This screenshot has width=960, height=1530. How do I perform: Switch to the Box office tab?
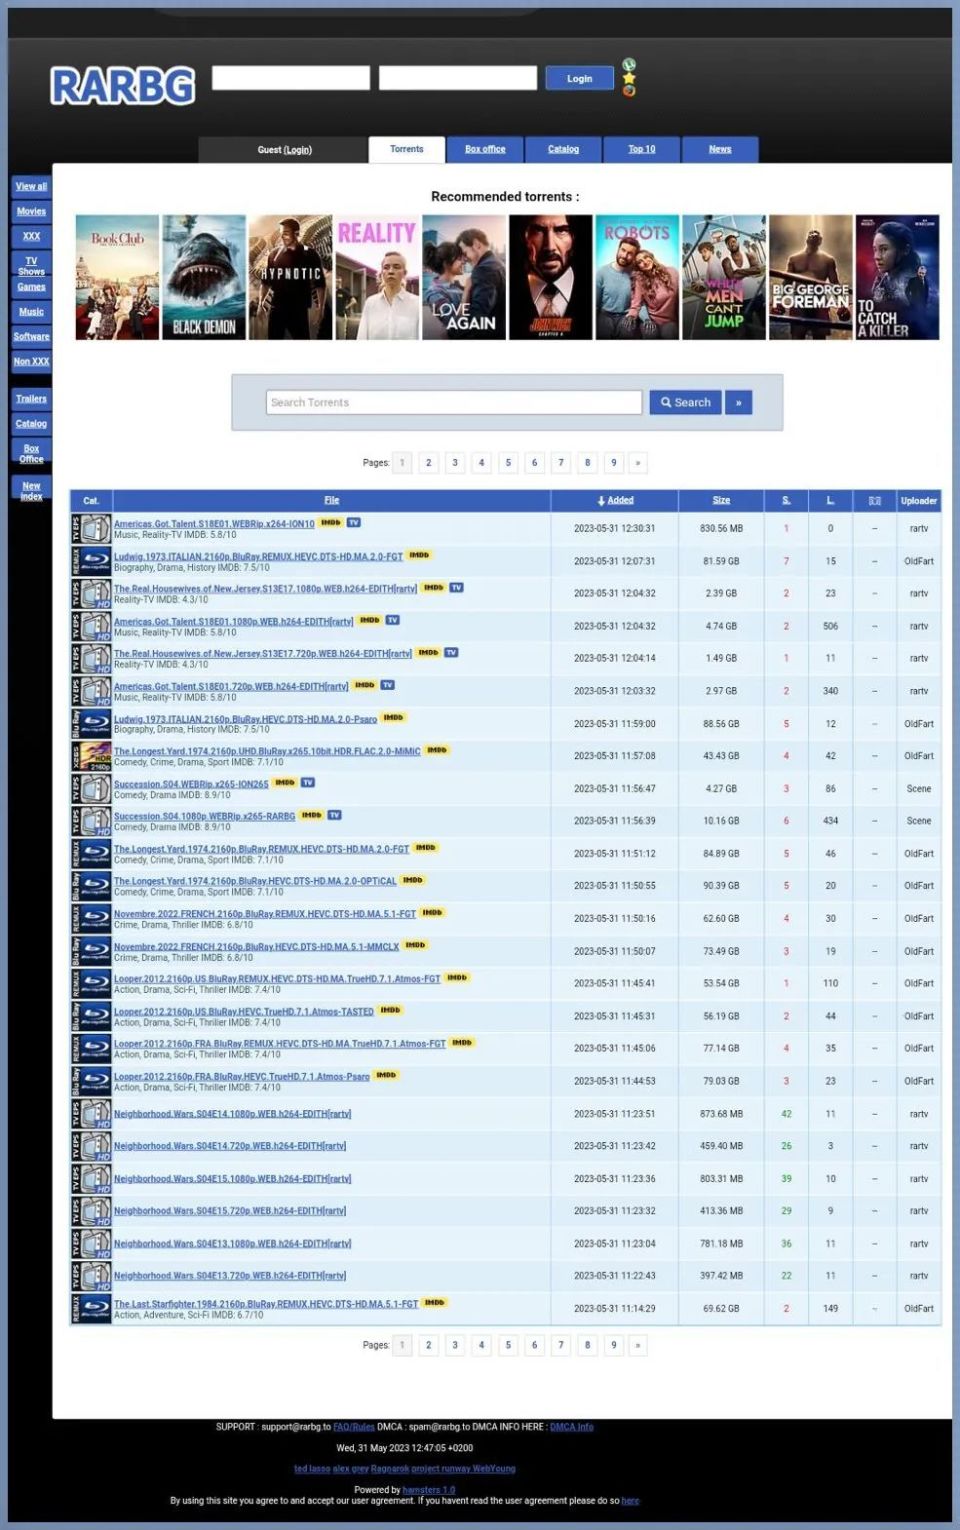(485, 149)
